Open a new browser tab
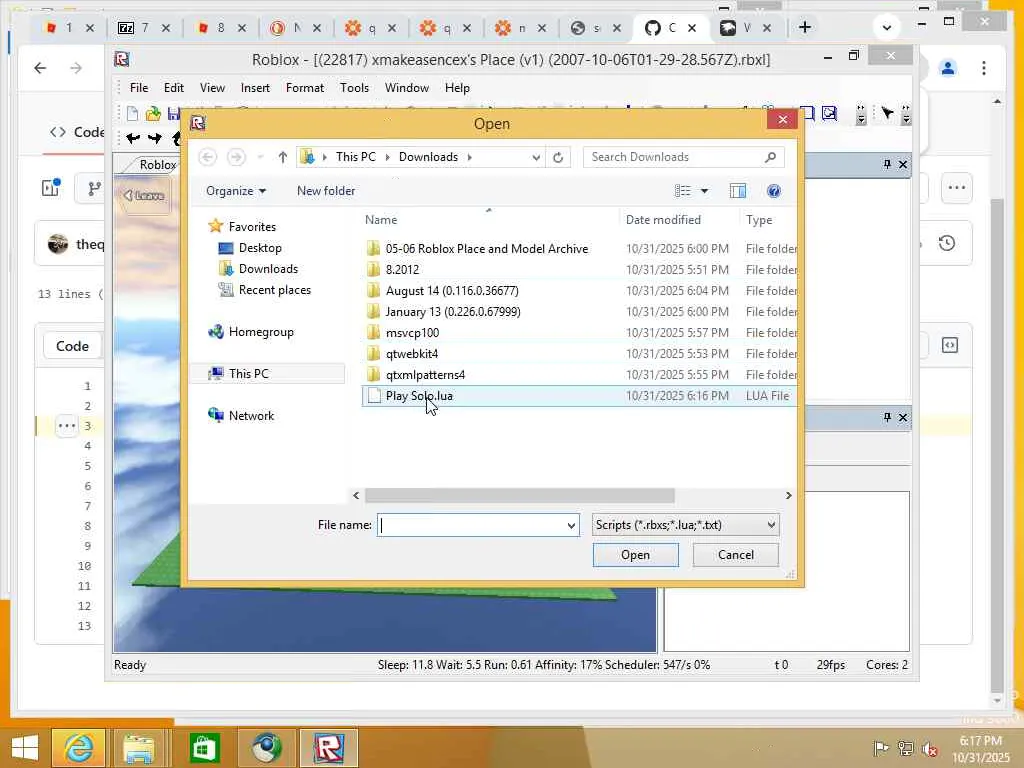The image size is (1024, 768). click(x=805, y=27)
